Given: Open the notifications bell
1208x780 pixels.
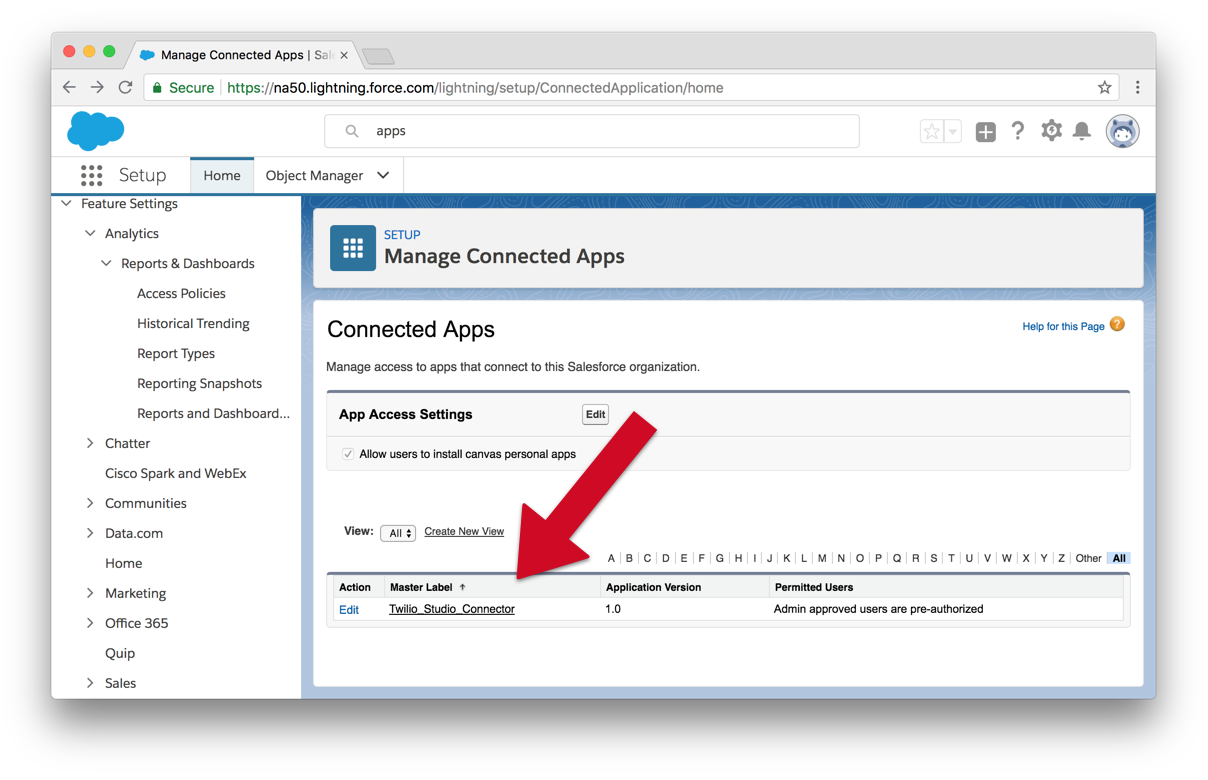Looking at the screenshot, I should 1082,131.
